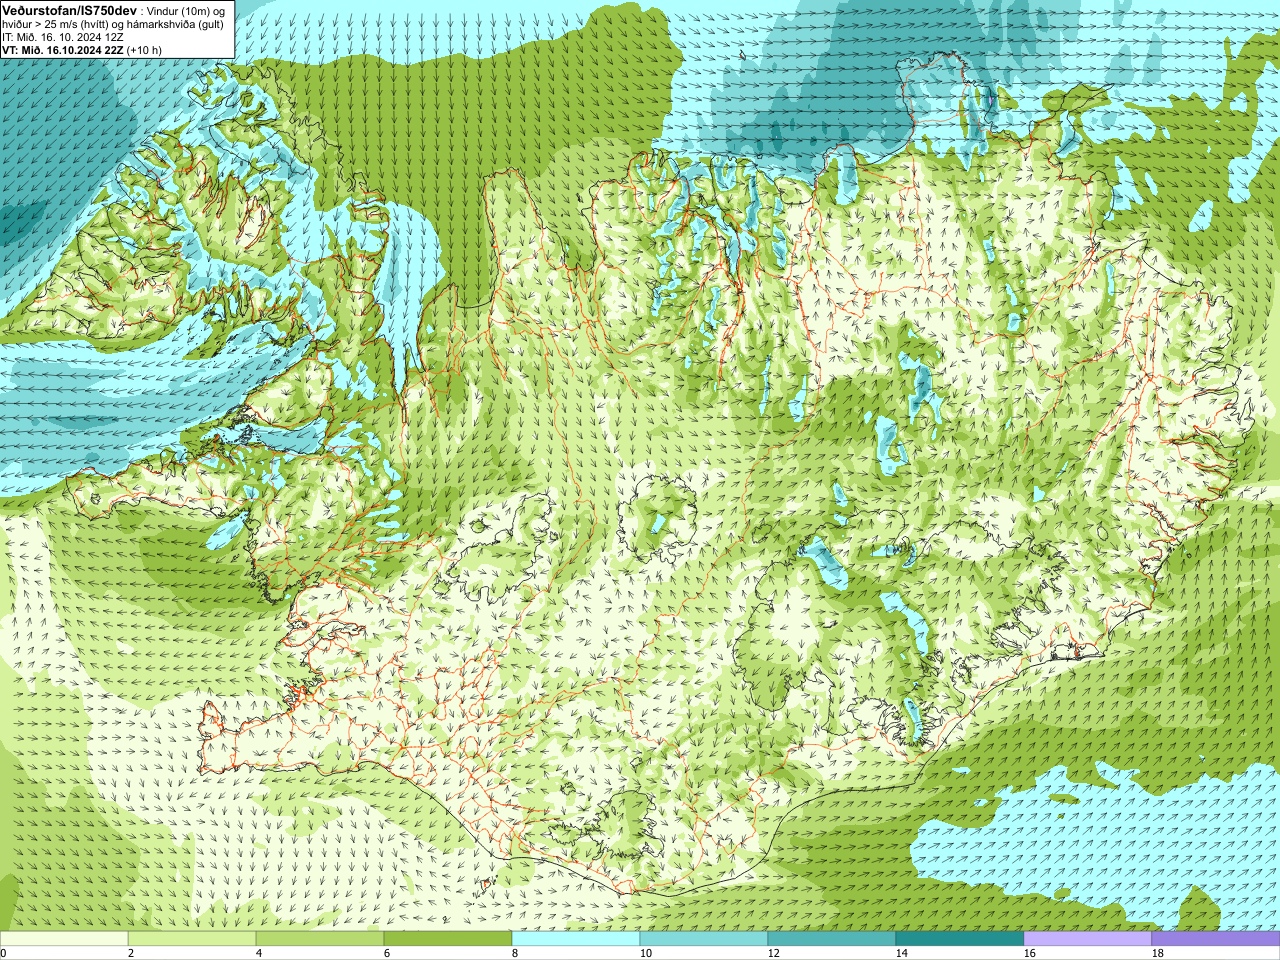Viewport: 1280px width, 960px height.
Task: Click the "(+10 h)" forecast offset text
Action: tap(145, 50)
